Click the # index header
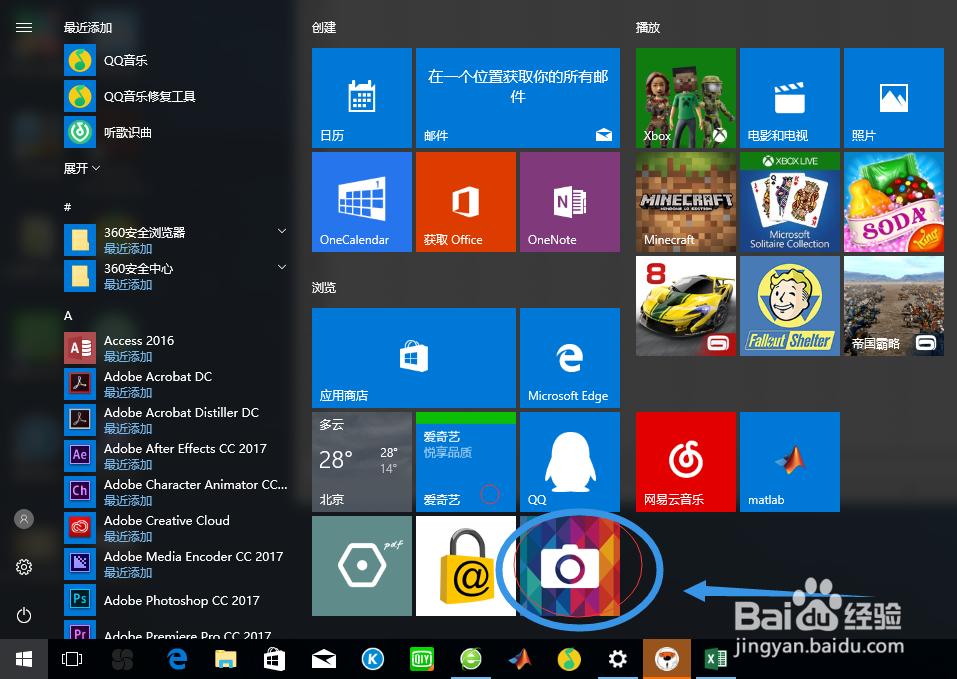This screenshot has width=957, height=679. tap(68, 207)
